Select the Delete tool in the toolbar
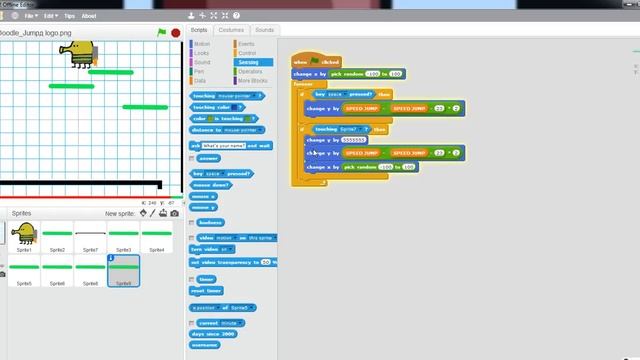Viewport: 640px width, 360px height. [202, 16]
